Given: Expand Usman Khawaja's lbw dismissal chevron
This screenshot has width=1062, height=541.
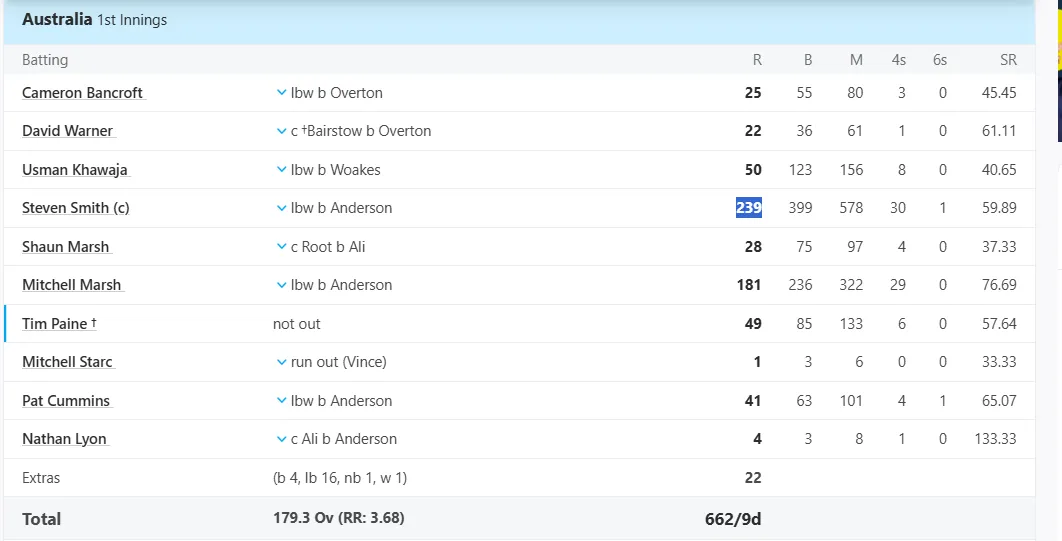Looking at the screenshot, I should (x=281, y=170).
